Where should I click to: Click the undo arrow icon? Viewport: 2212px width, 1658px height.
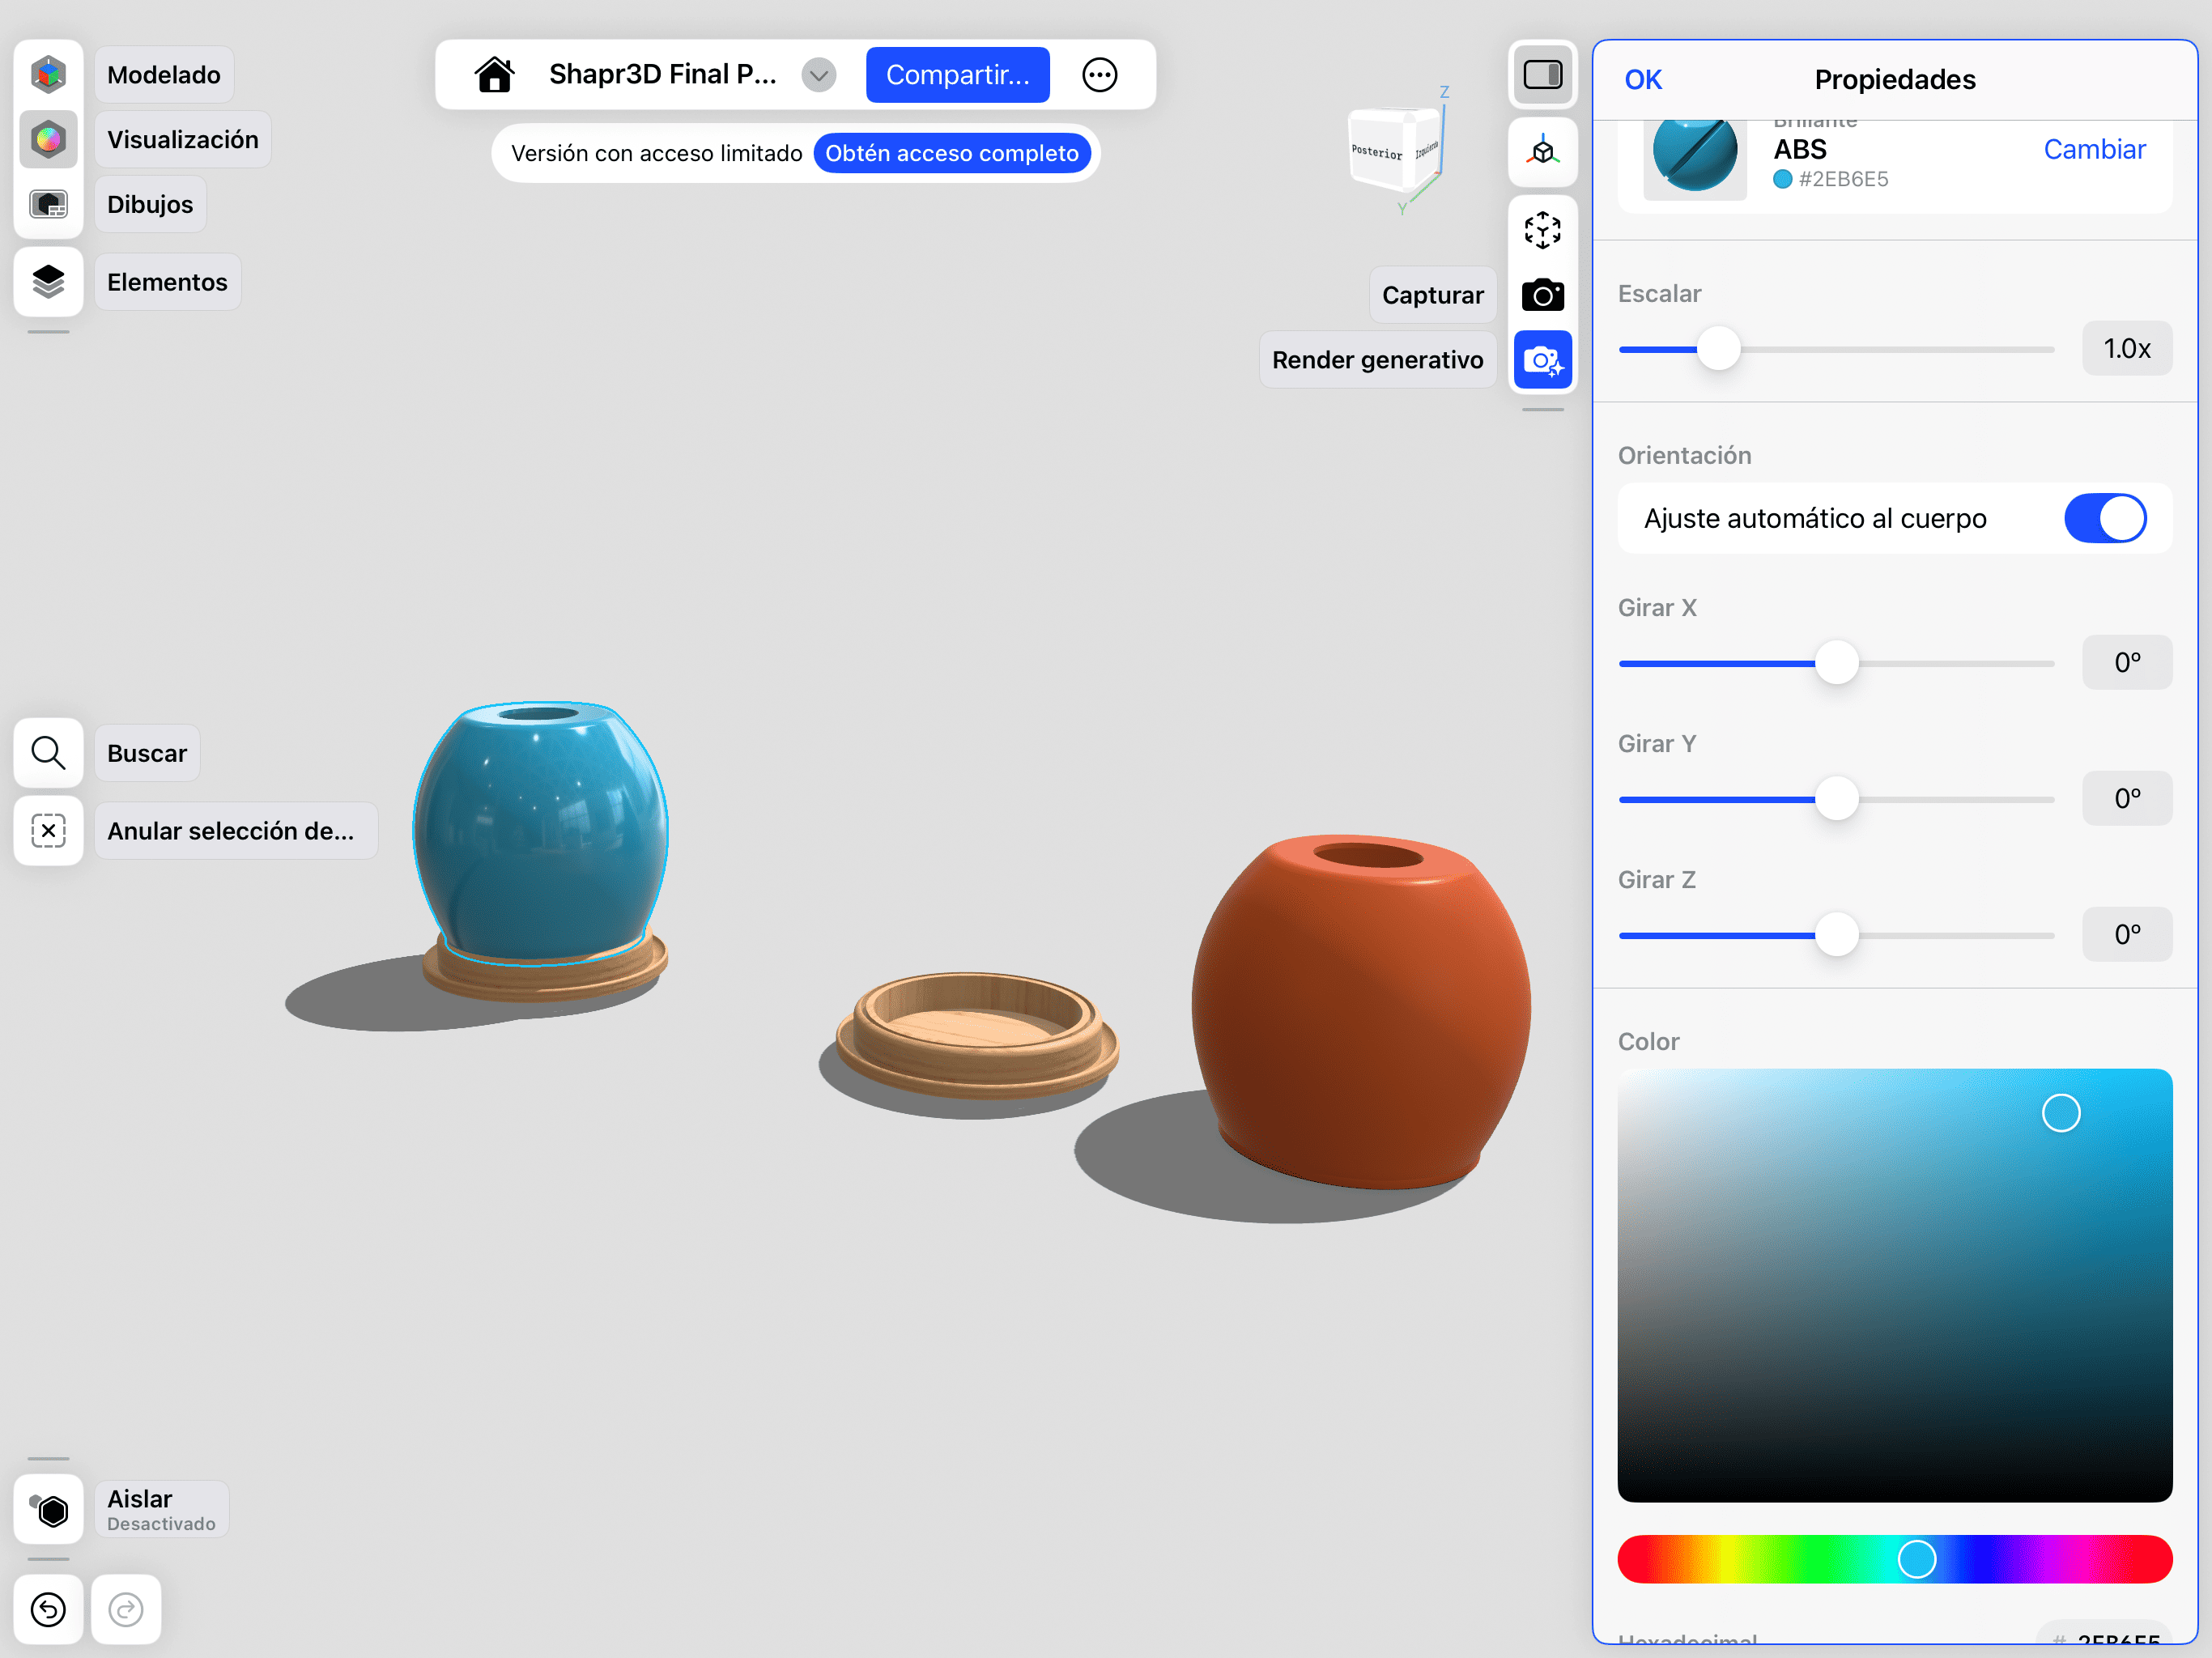pyautogui.click(x=48, y=1609)
